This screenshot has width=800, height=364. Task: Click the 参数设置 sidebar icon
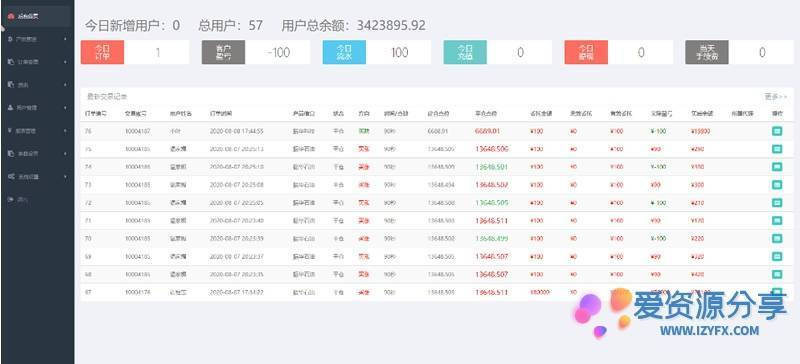pyautogui.click(x=11, y=153)
